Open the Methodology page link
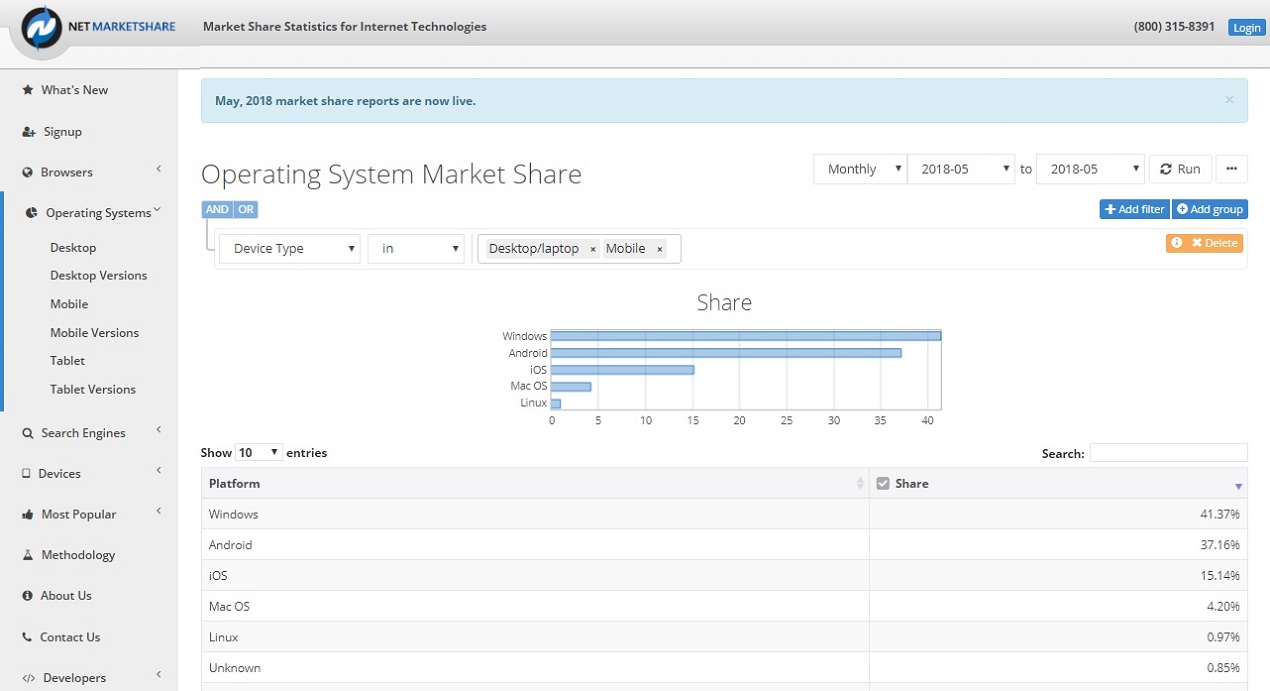 pyautogui.click(x=78, y=555)
